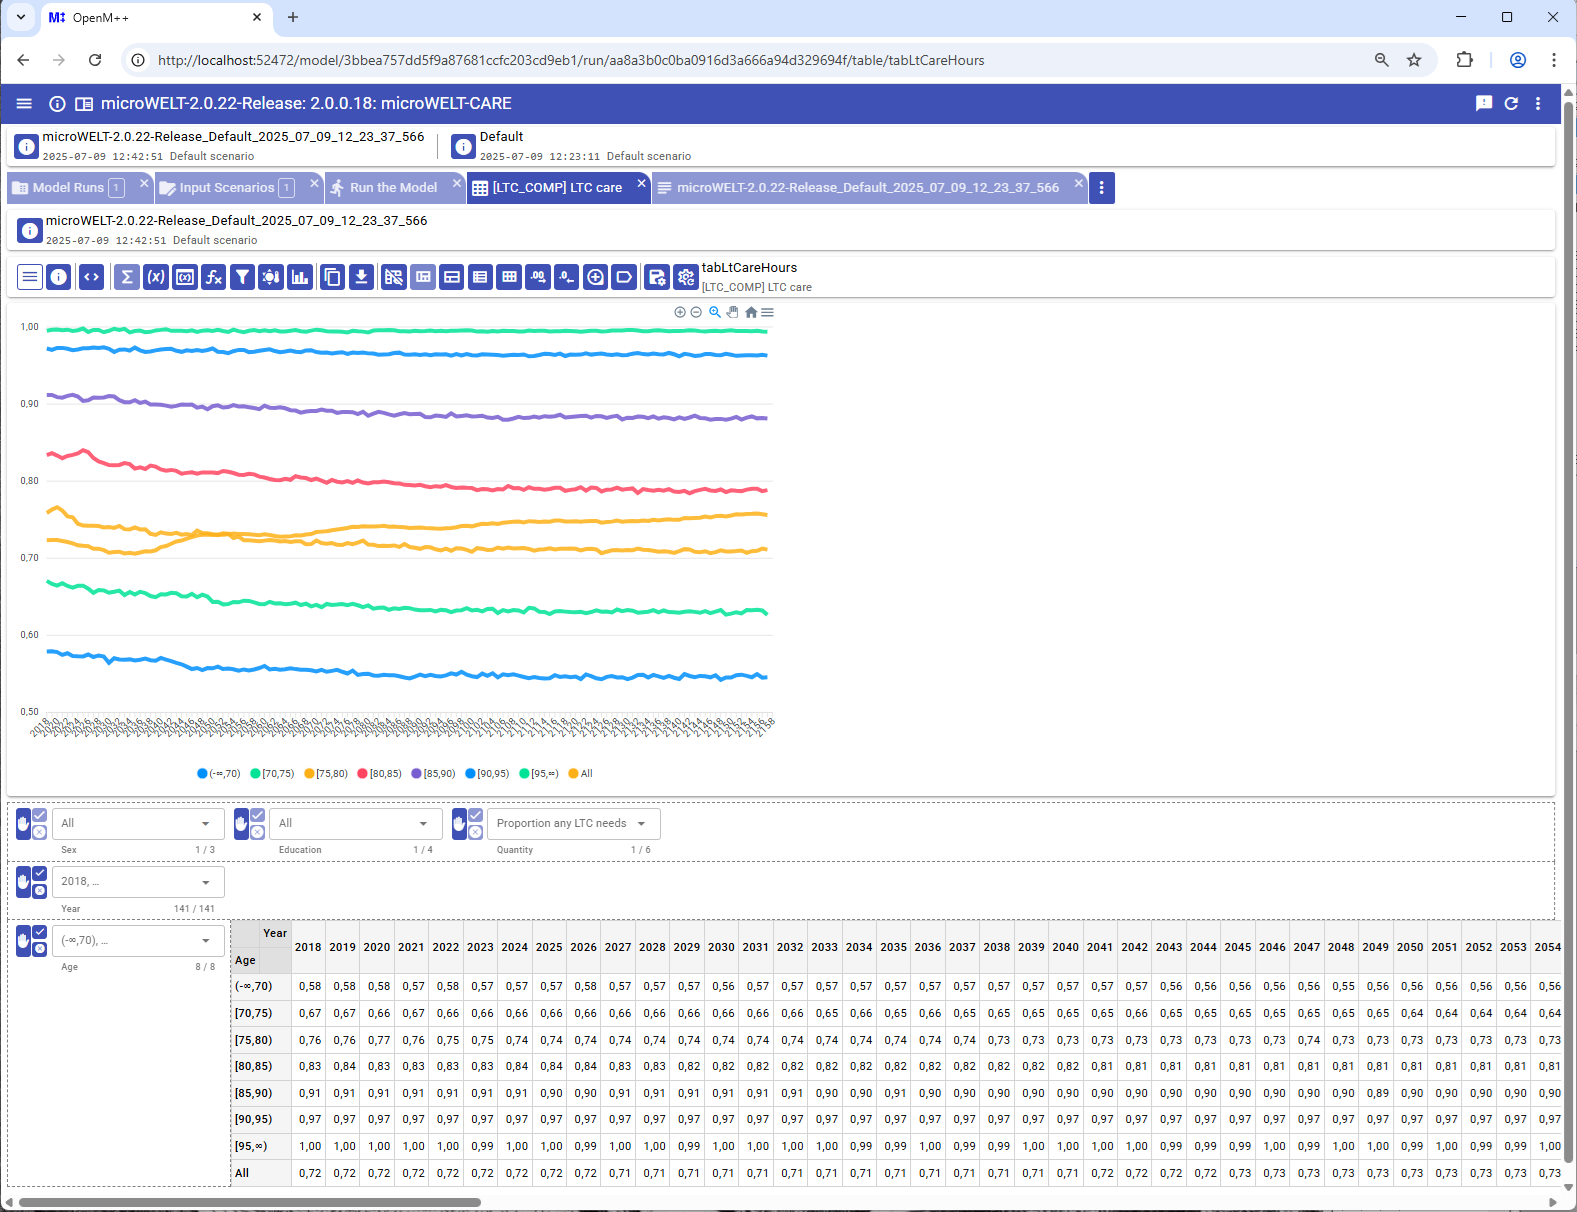Click select-all checkmark for Year dimension

(40, 874)
